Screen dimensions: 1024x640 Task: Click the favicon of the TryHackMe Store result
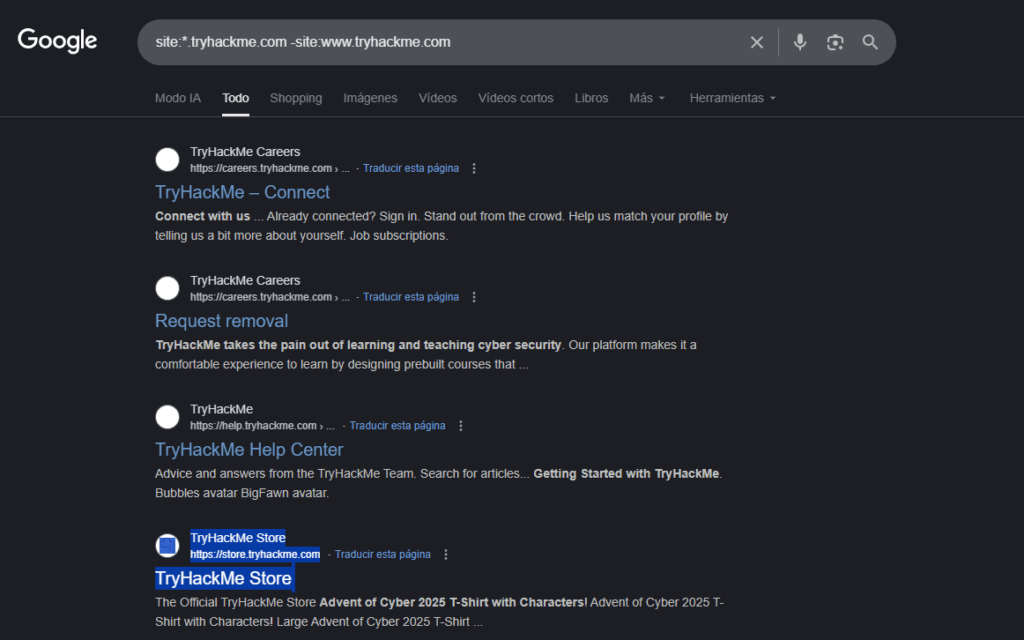tap(167, 545)
